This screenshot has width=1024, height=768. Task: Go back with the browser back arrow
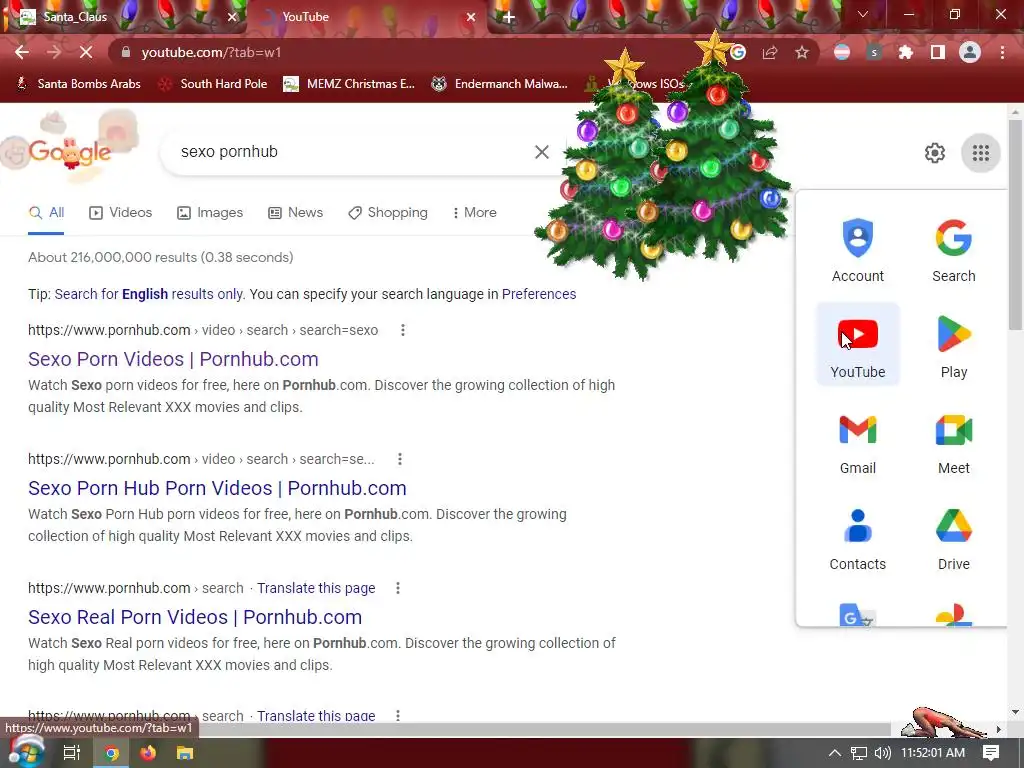coord(22,52)
